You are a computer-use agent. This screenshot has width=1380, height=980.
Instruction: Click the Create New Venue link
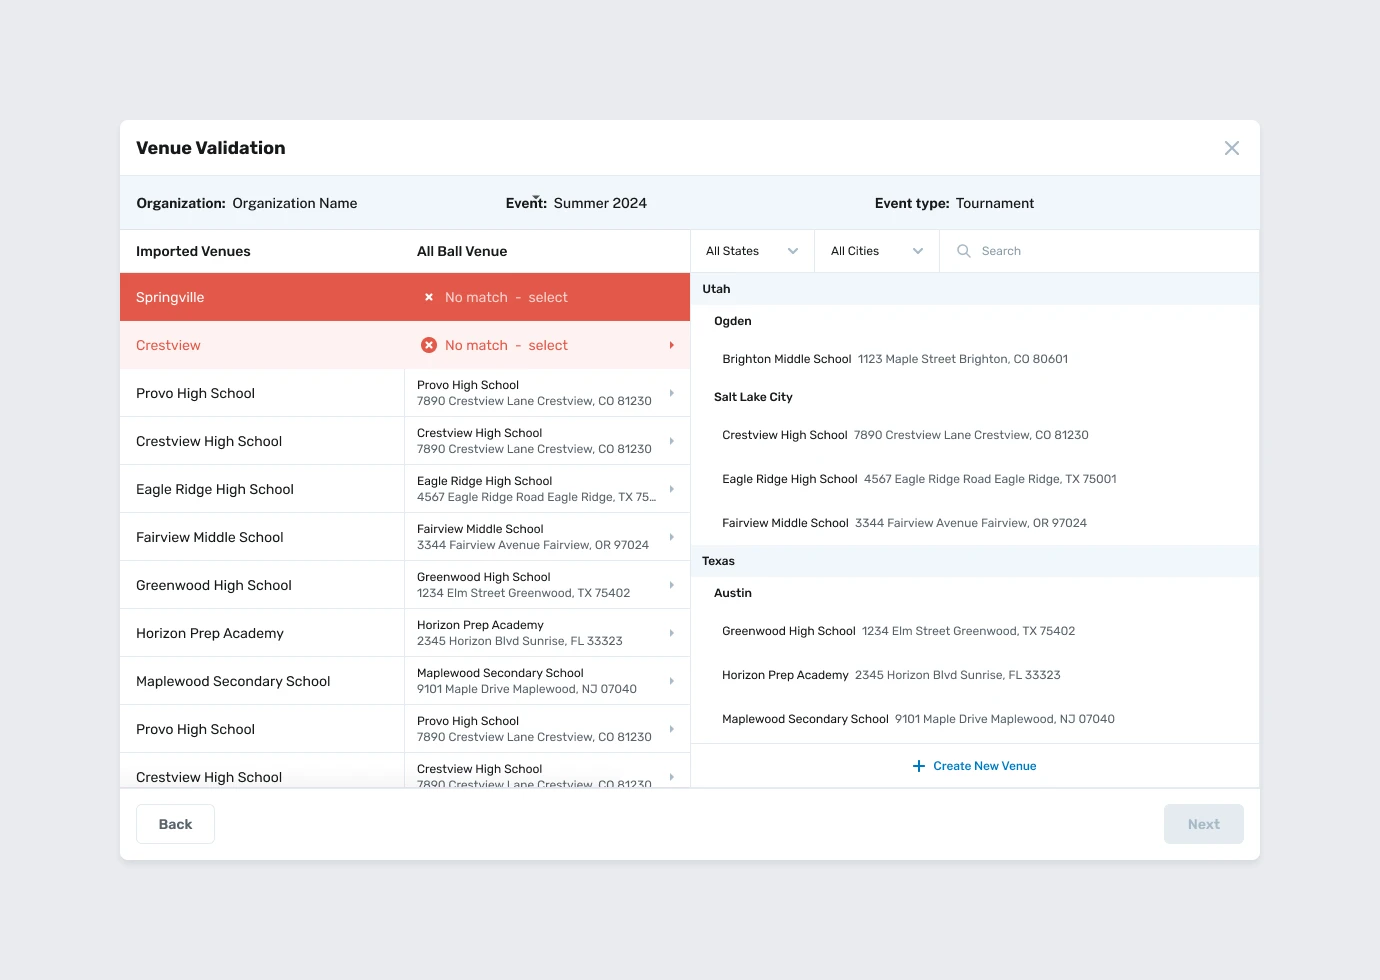984,766
